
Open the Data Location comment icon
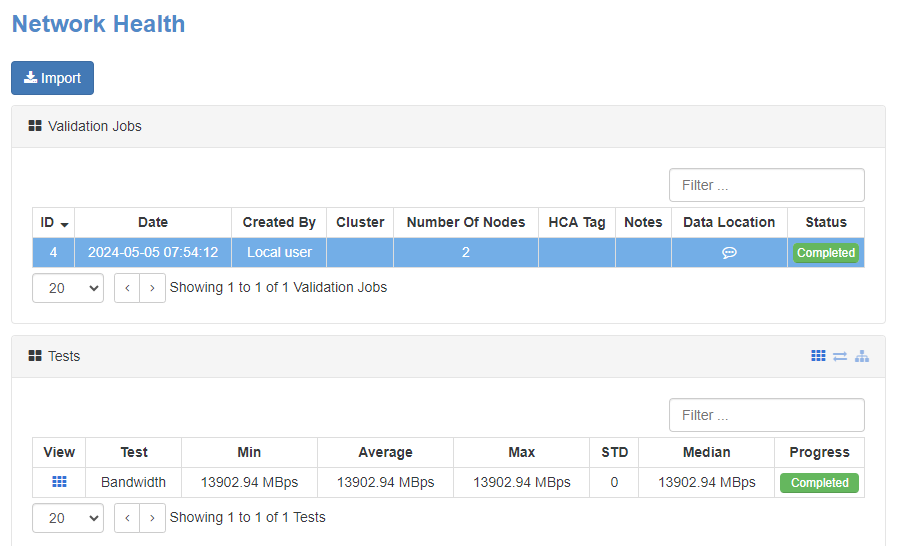tap(729, 253)
